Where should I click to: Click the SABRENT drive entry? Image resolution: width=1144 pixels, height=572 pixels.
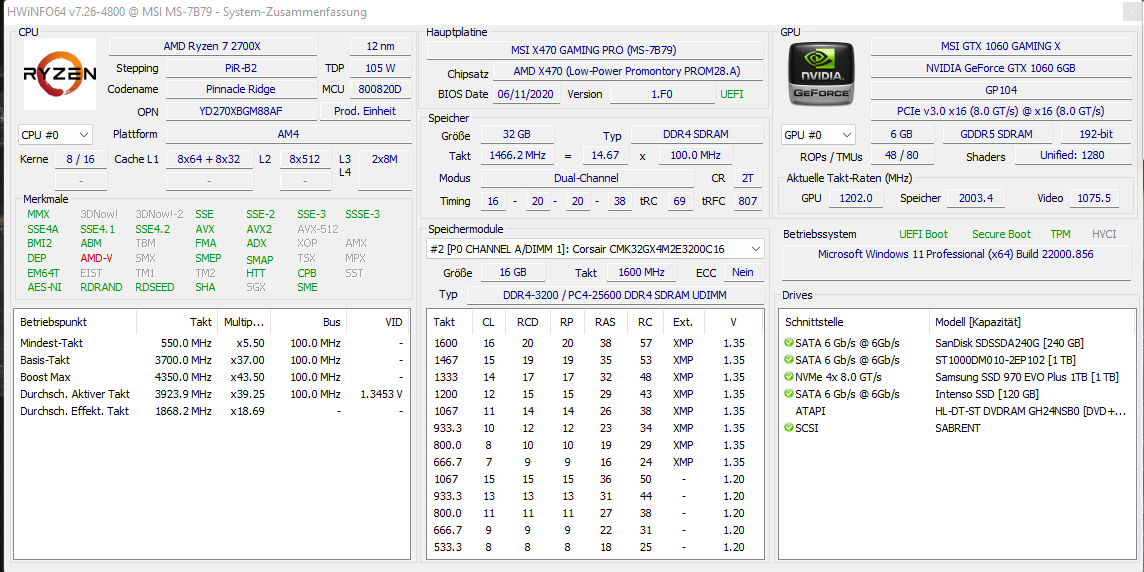point(957,428)
